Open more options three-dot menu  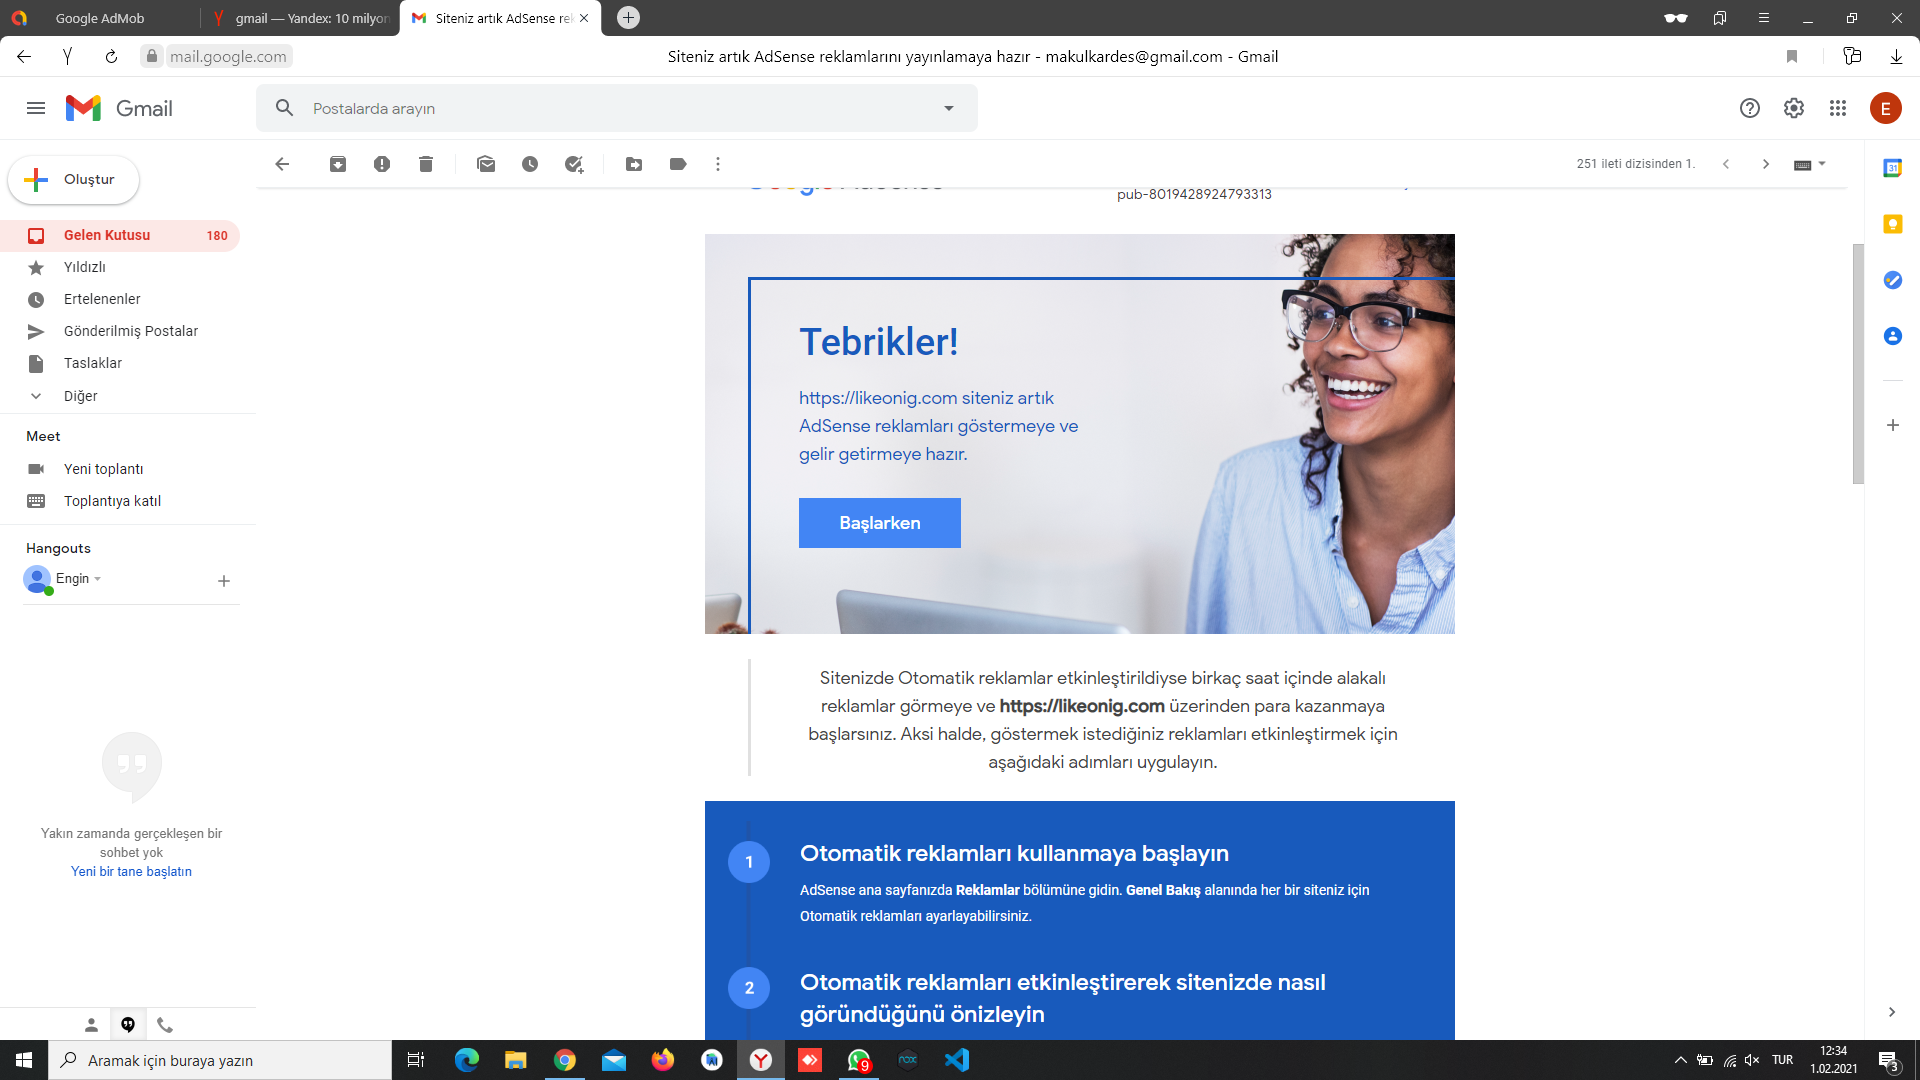(718, 164)
